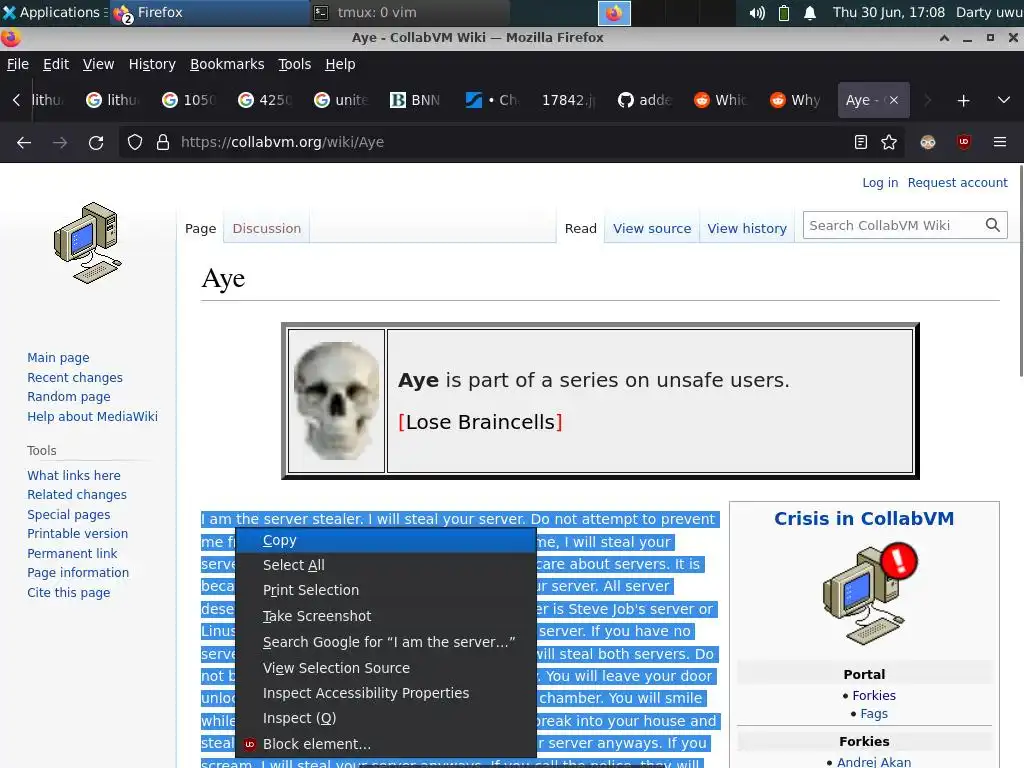Image resolution: width=1024 pixels, height=768 pixels.
Task: Open Recent changes in the sidebar
Action: click(x=75, y=377)
